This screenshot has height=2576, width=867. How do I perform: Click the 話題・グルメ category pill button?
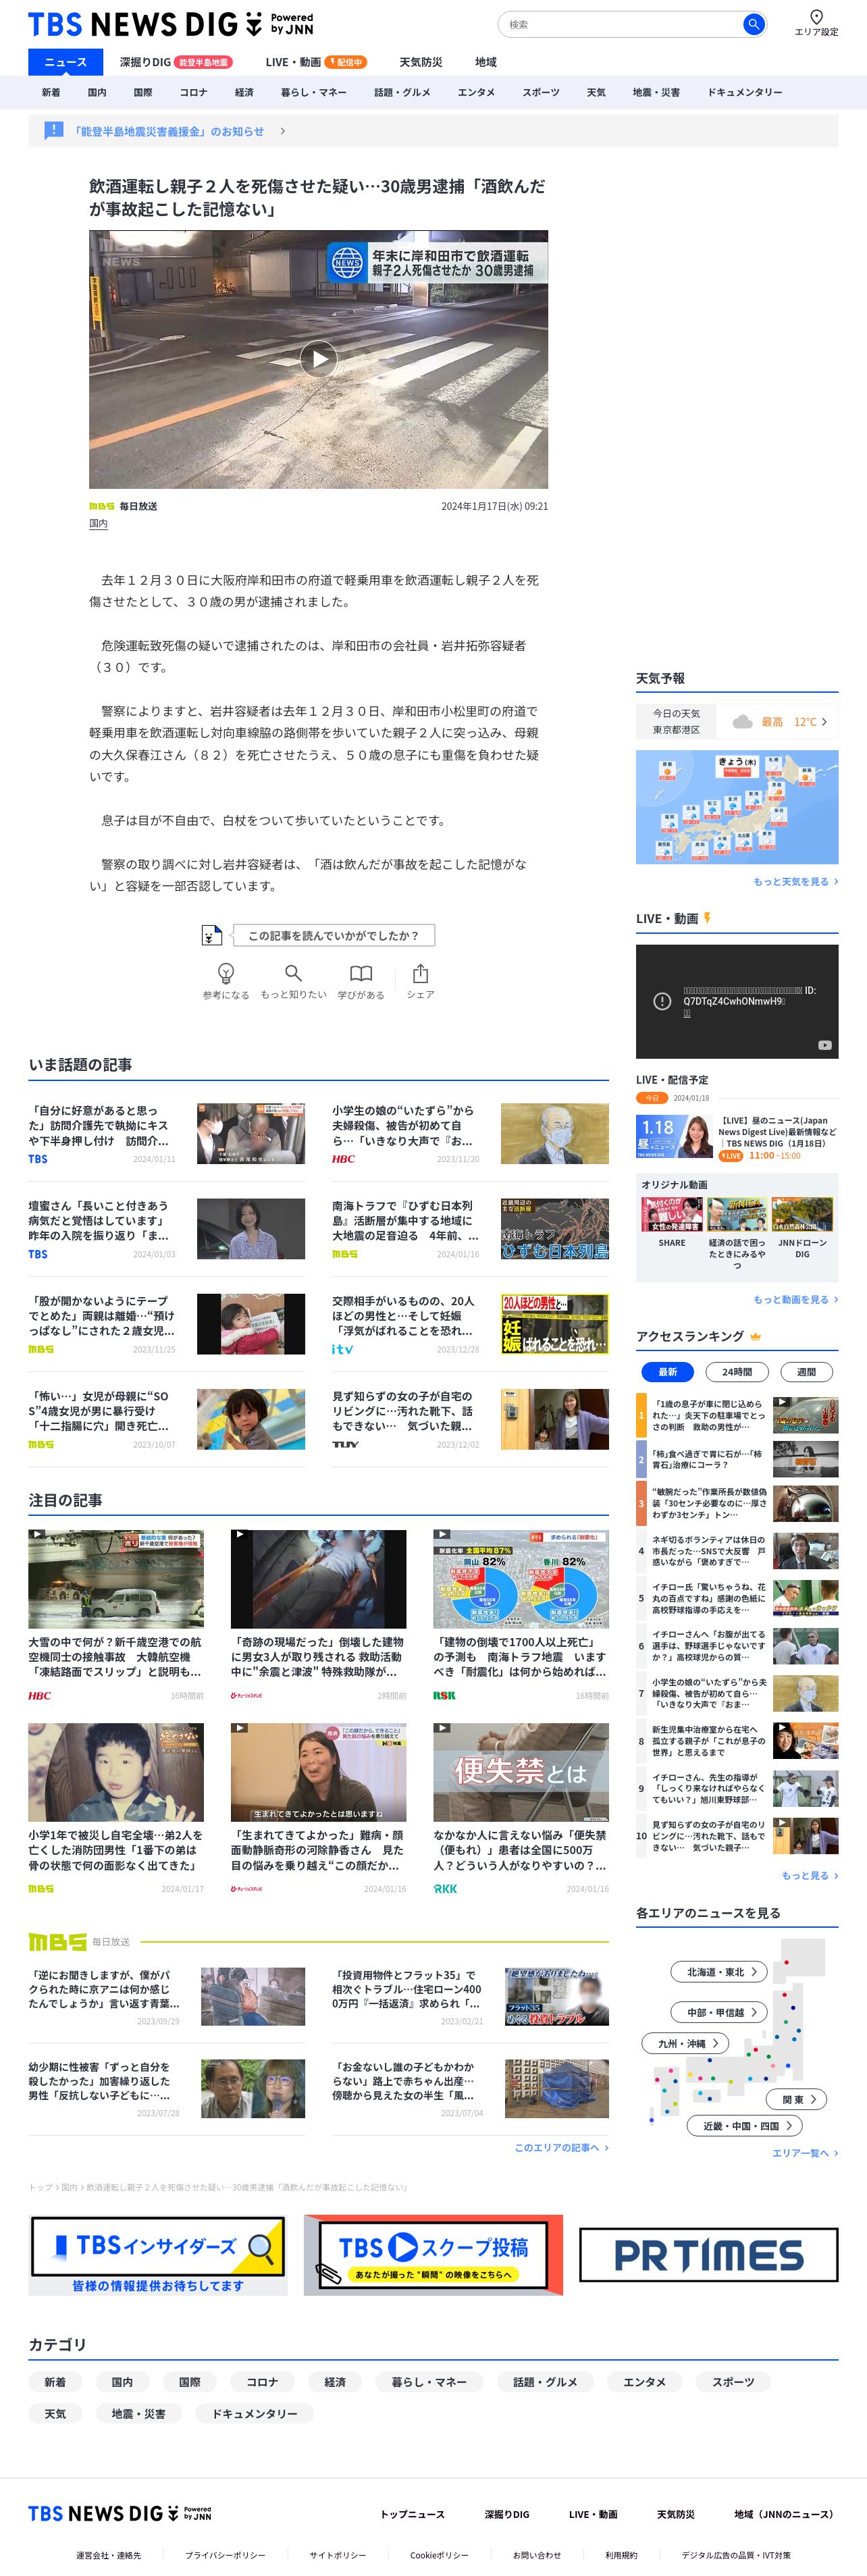click(x=545, y=2382)
